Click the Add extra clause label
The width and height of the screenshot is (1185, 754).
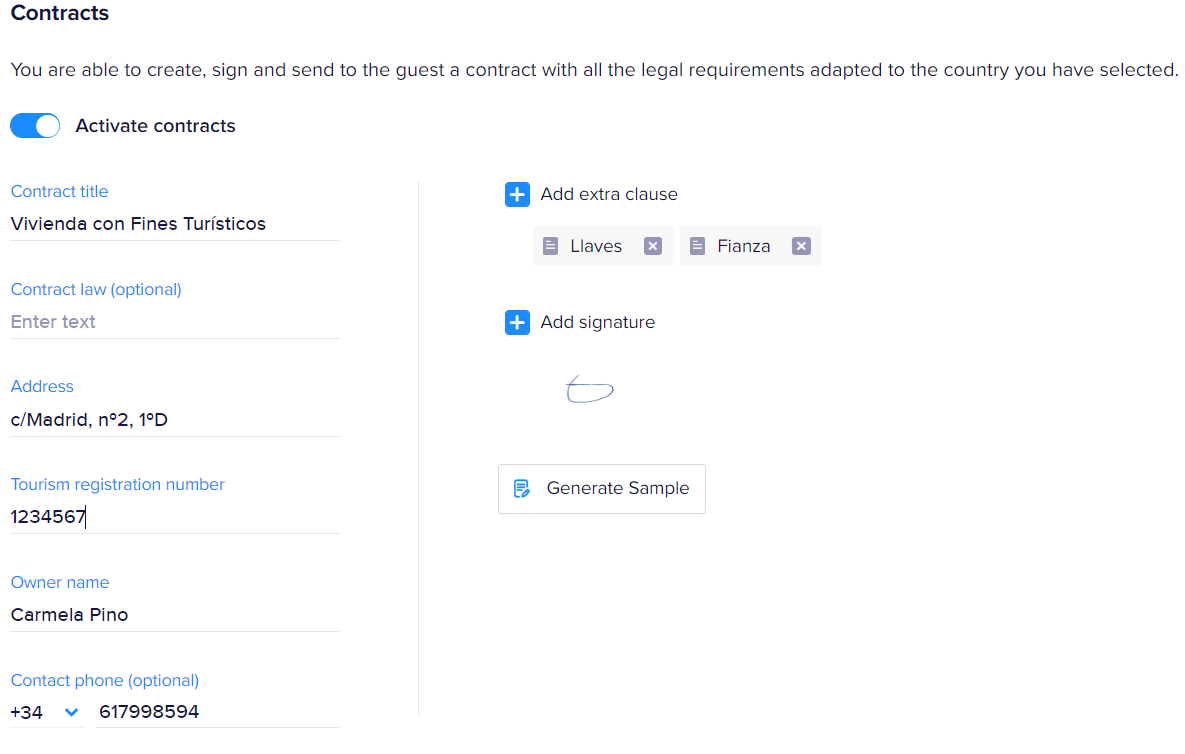pyautogui.click(x=609, y=195)
